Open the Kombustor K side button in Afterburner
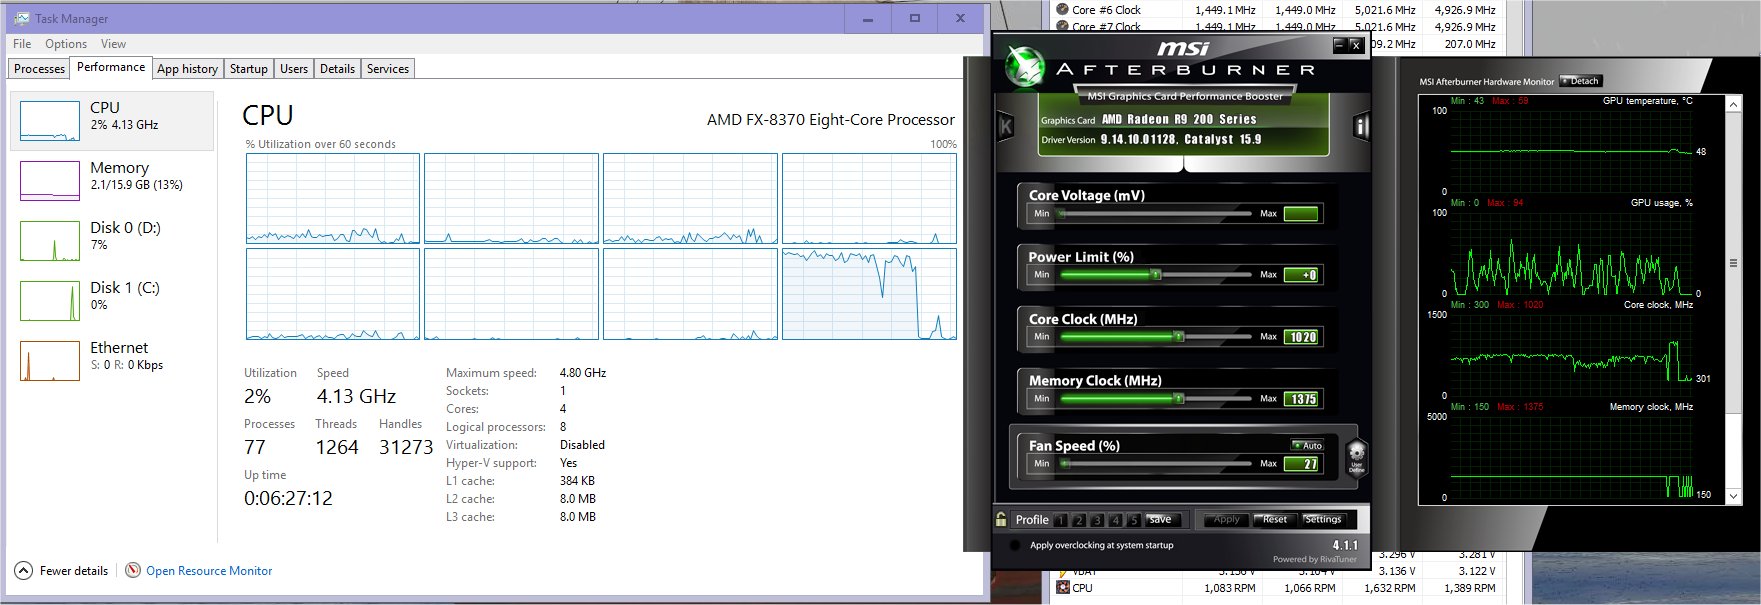The width and height of the screenshot is (1761, 605). (1006, 126)
